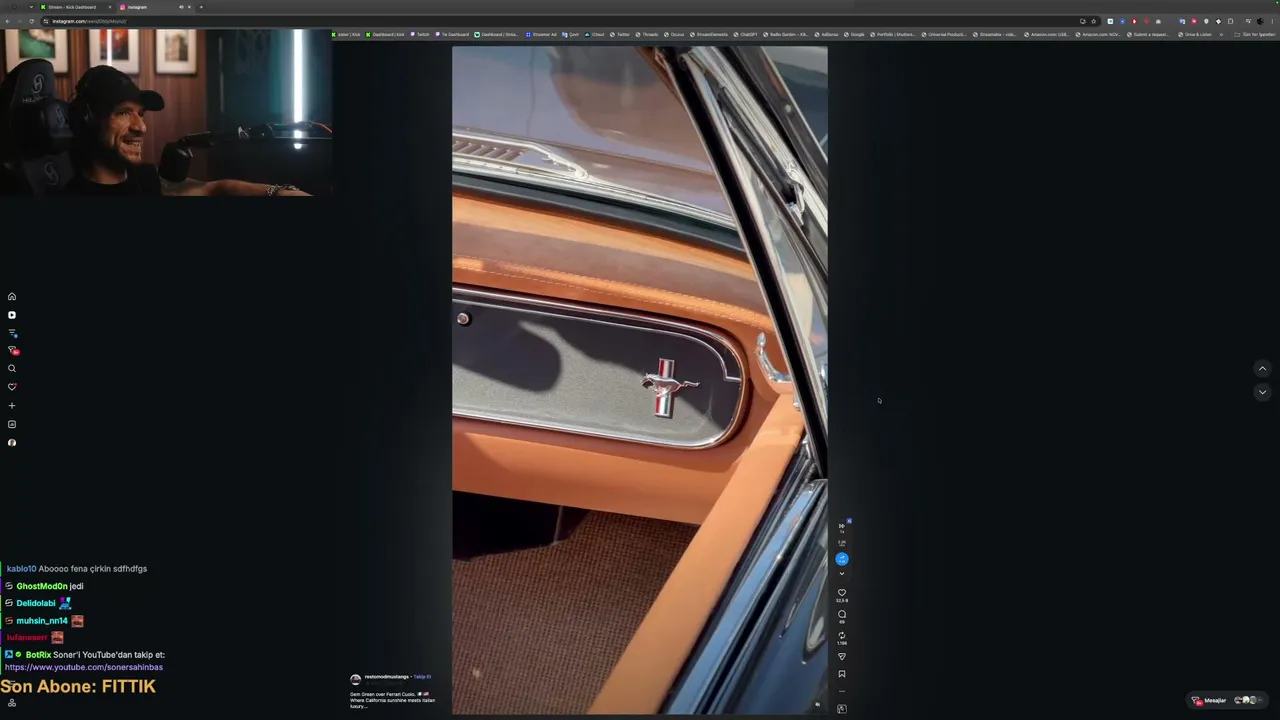Open Instagram home from the left sidebar

coord(12,296)
